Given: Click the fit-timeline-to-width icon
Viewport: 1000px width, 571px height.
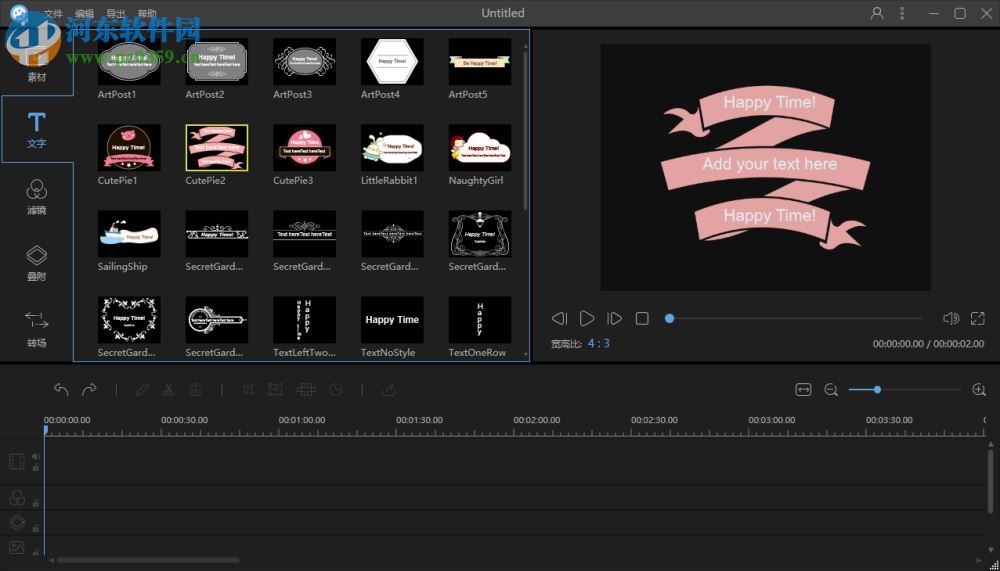Looking at the screenshot, I should [x=803, y=390].
